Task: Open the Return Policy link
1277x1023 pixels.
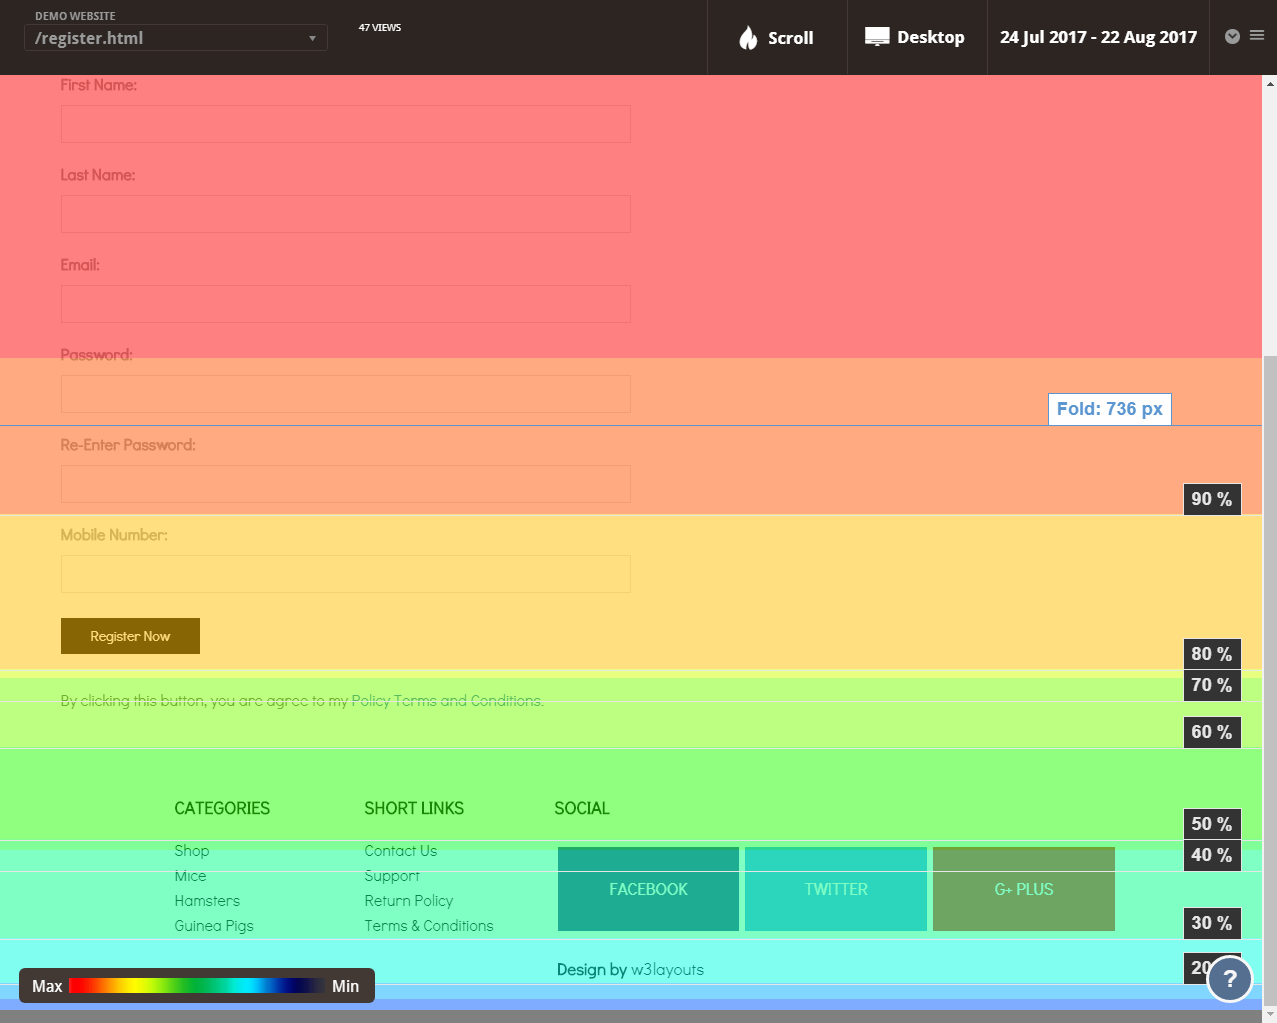Action: [409, 901]
